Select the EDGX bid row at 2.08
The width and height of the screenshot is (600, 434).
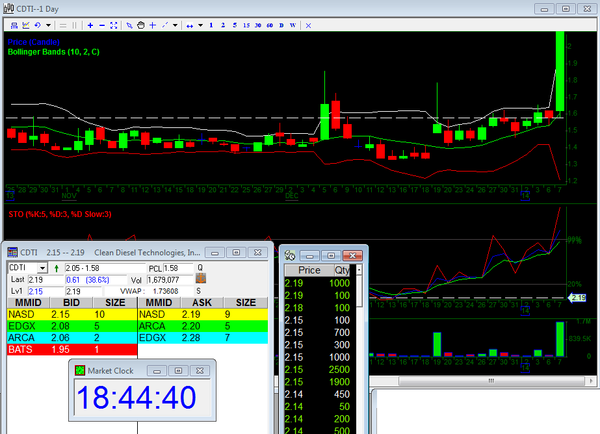point(72,326)
